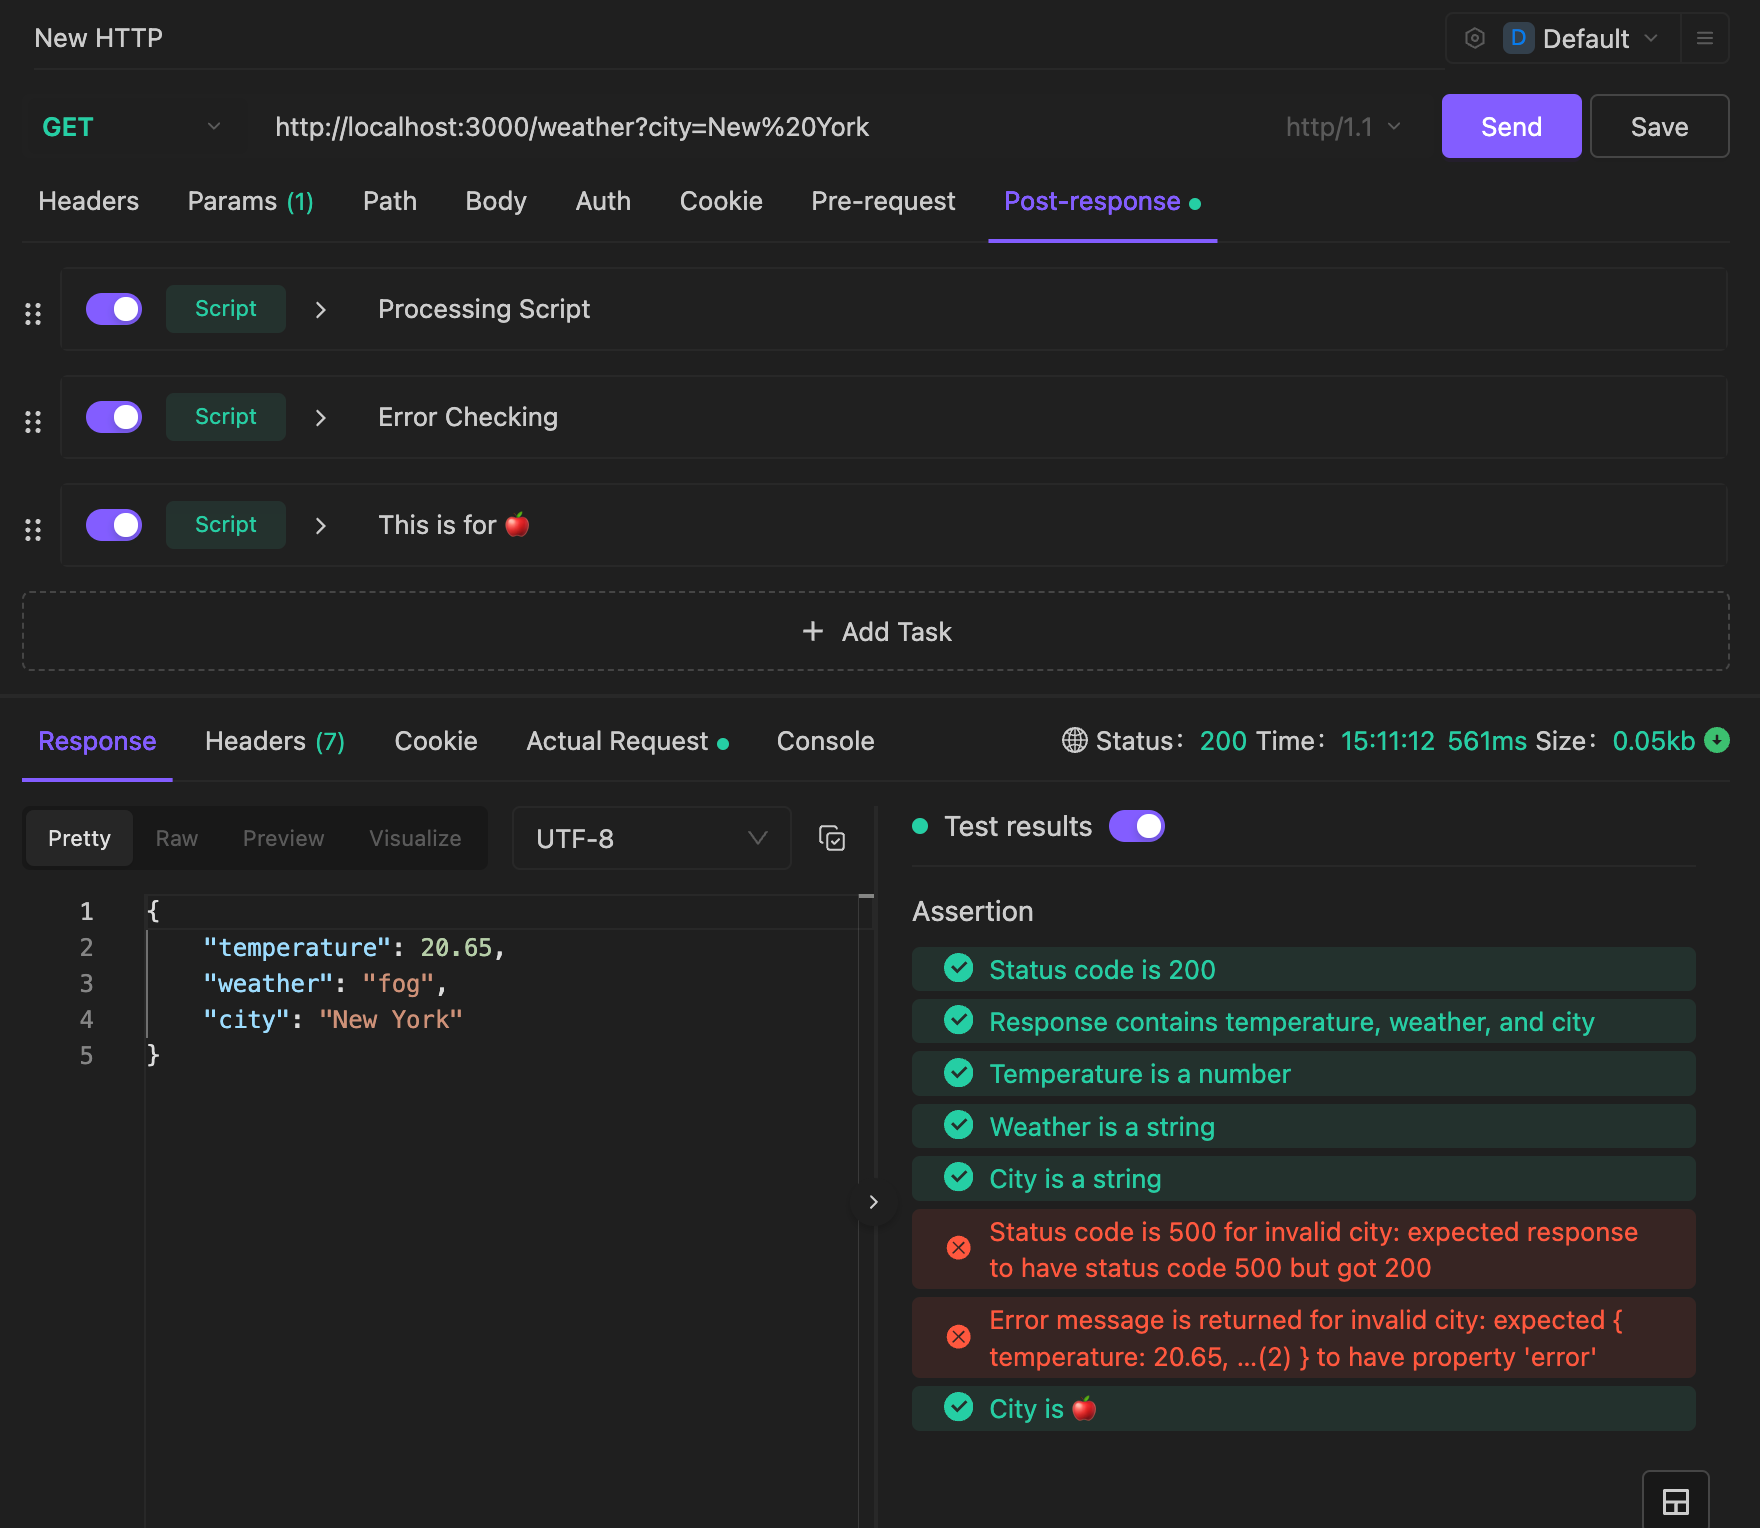
Task: Disable the This is for apple script toggle
Action: pyautogui.click(x=114, y=525)
